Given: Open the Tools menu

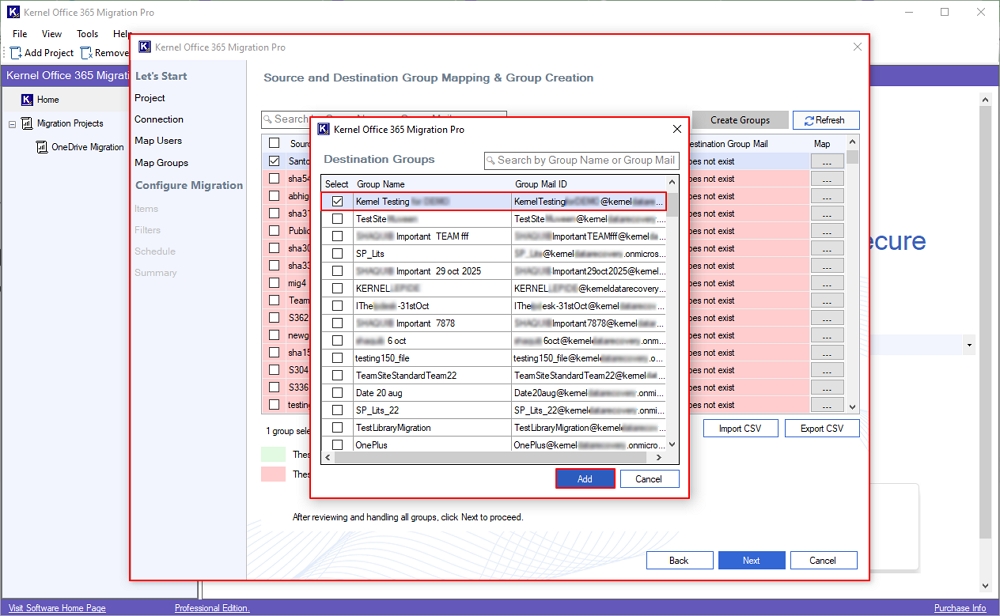Looking at the screenshot, I should tap(87, 34).
